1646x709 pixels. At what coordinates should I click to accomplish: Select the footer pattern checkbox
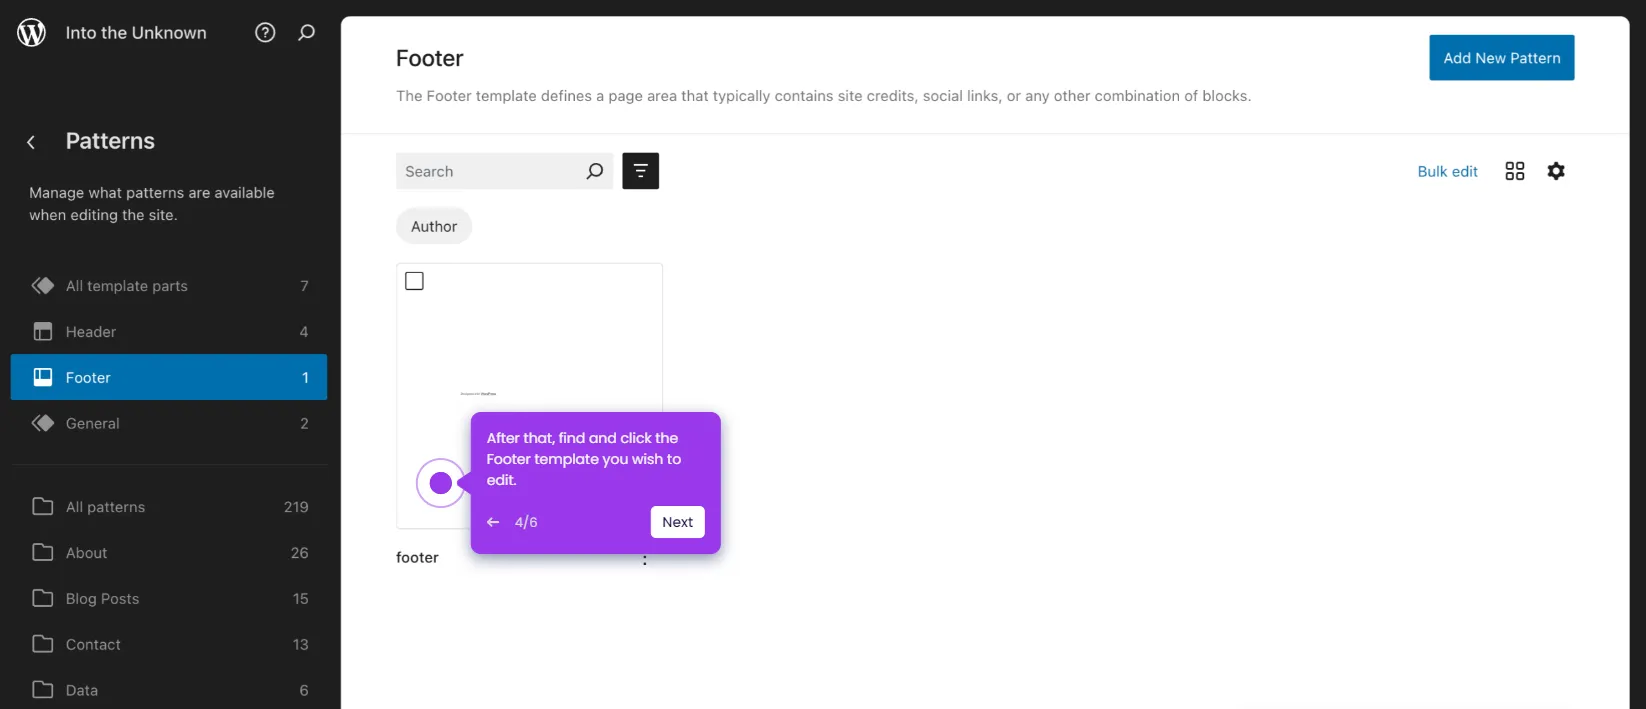[414, 281]
